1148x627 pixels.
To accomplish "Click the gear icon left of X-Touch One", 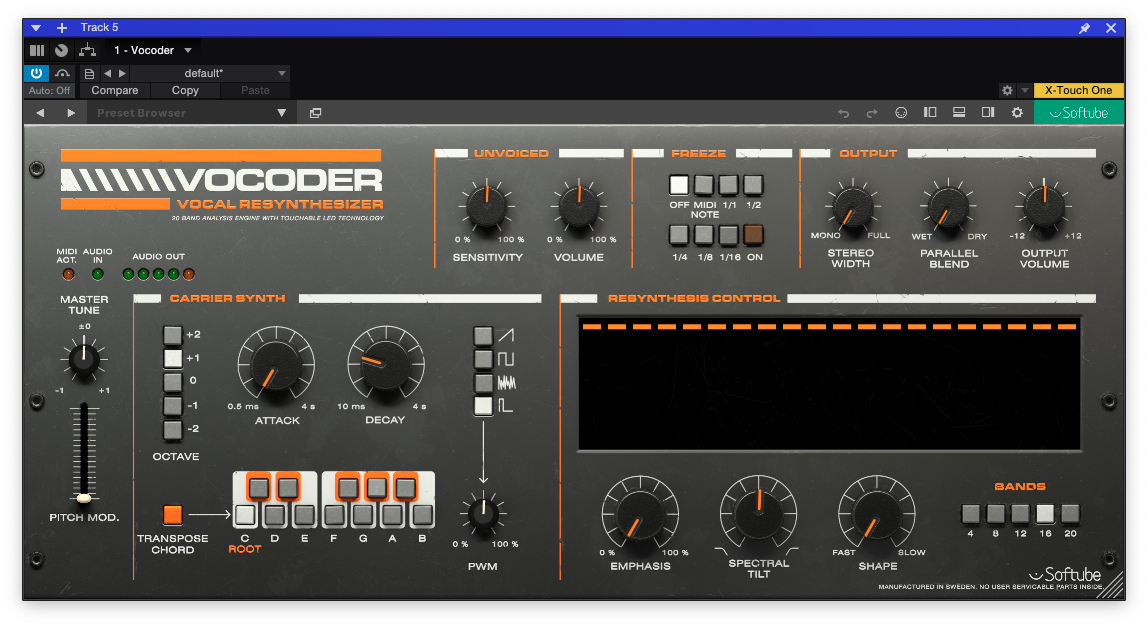I will (x=1007, y=90).
